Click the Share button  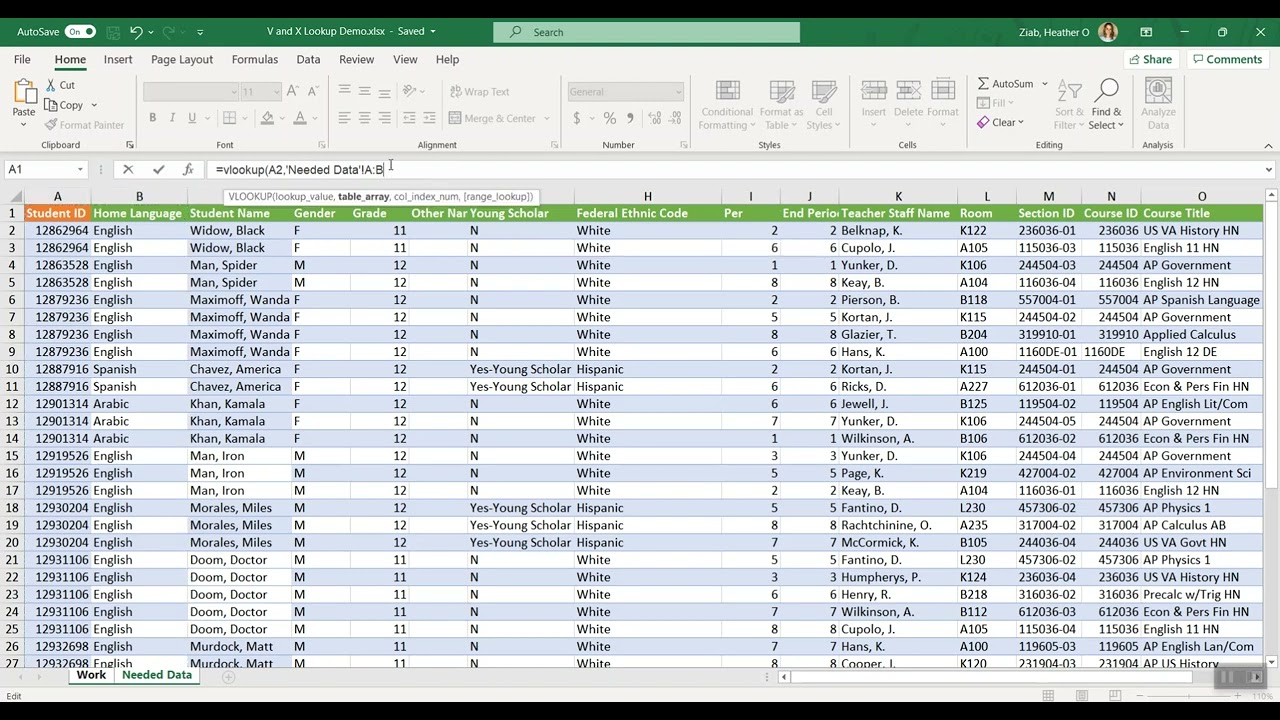(x=1150, y=60)
